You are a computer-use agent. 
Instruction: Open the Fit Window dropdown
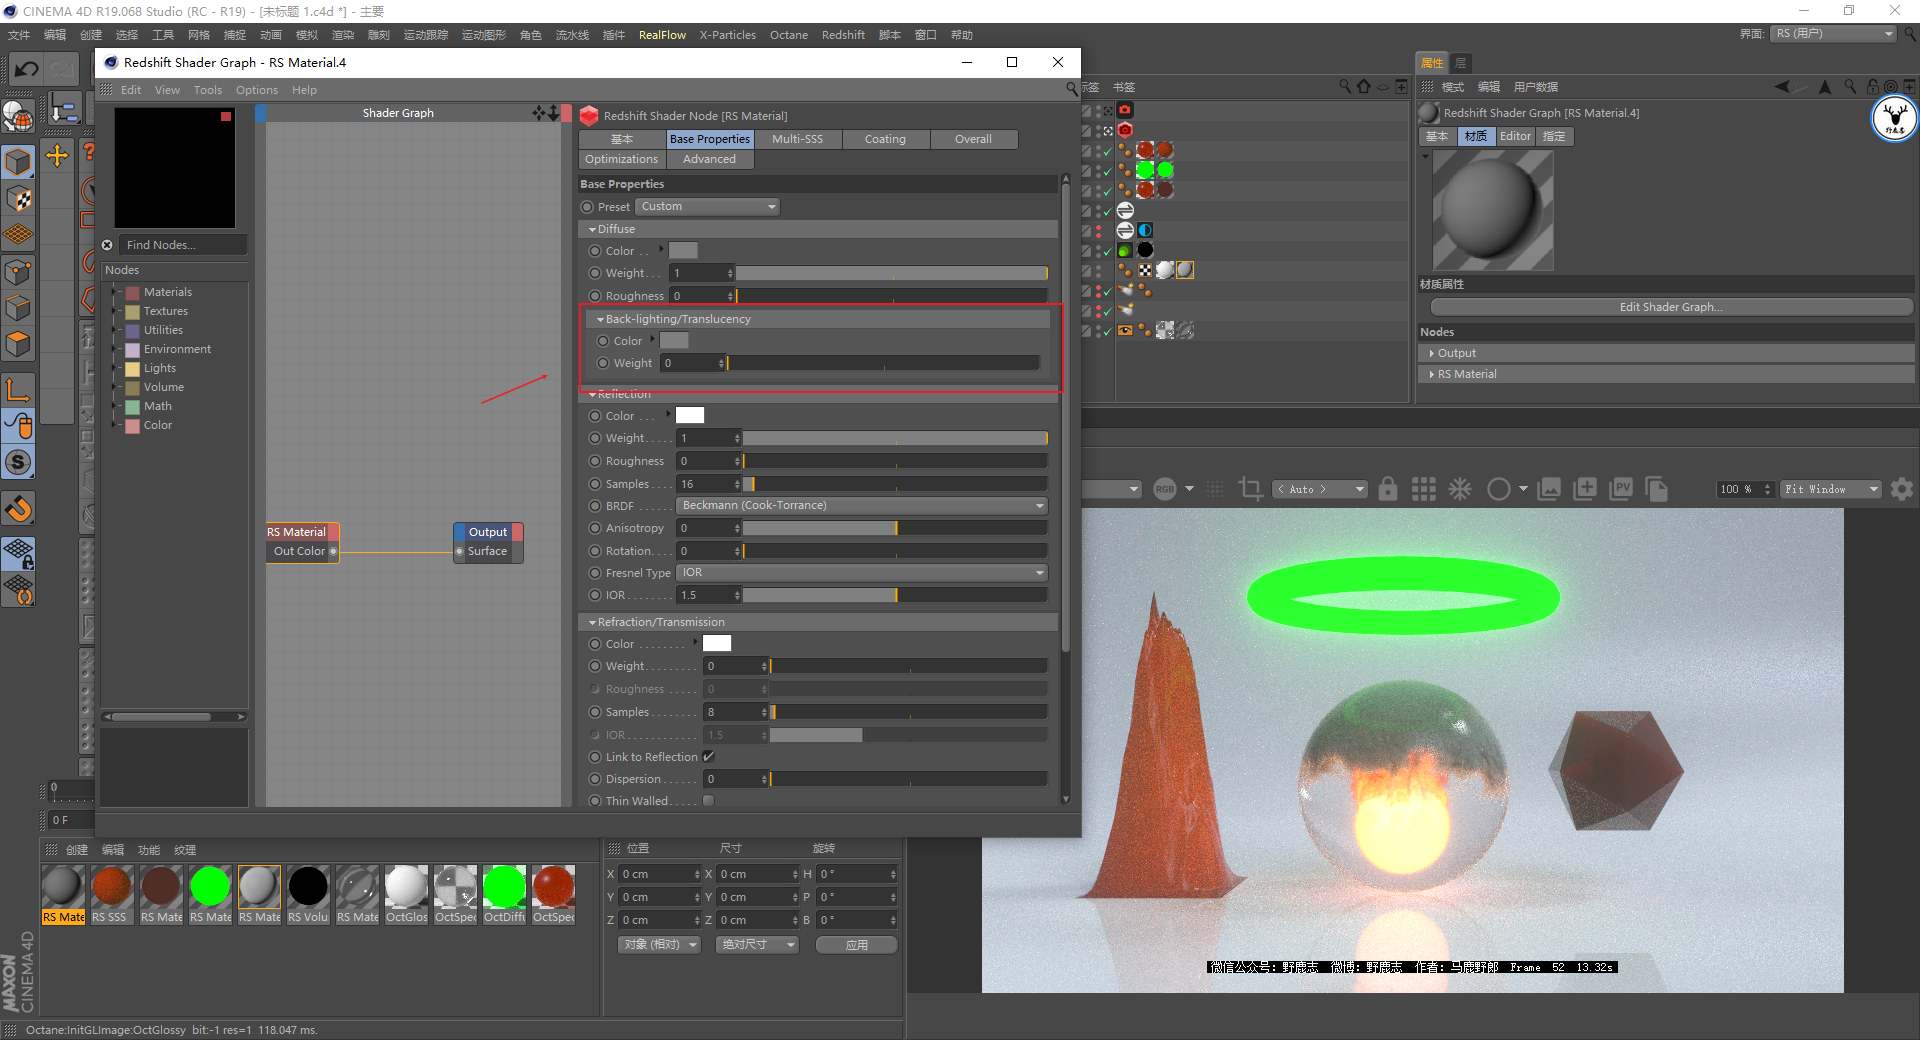[x=1831, y=489]
